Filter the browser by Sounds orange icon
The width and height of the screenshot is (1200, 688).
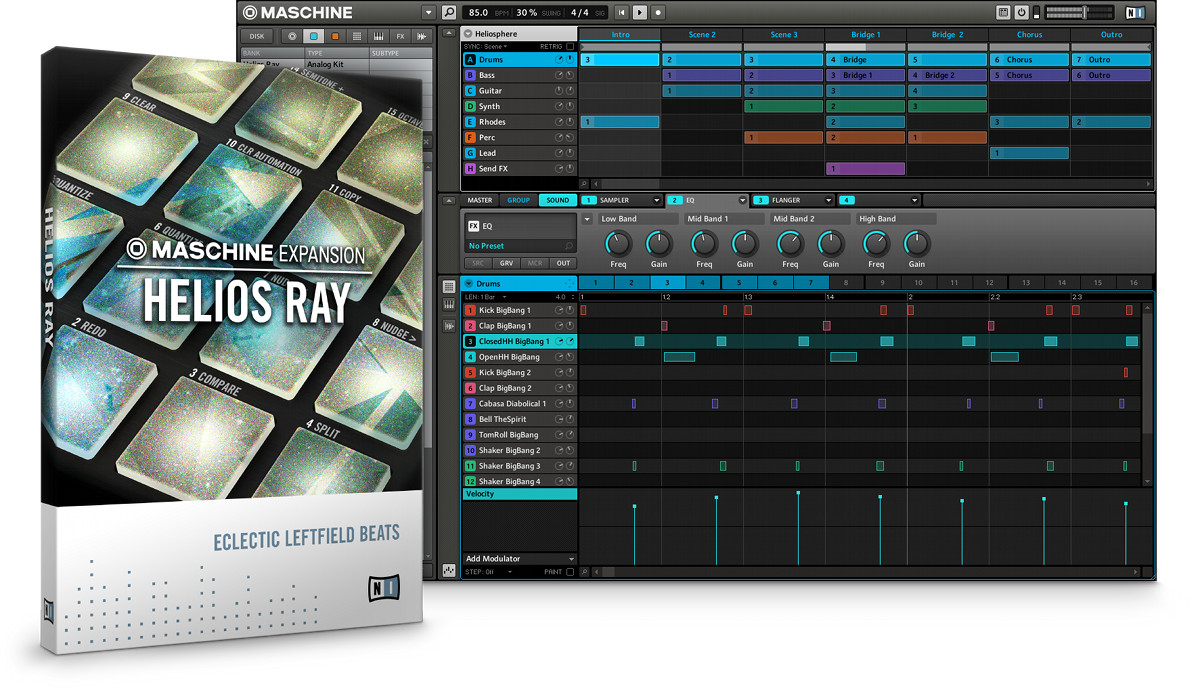click(335, 36)
